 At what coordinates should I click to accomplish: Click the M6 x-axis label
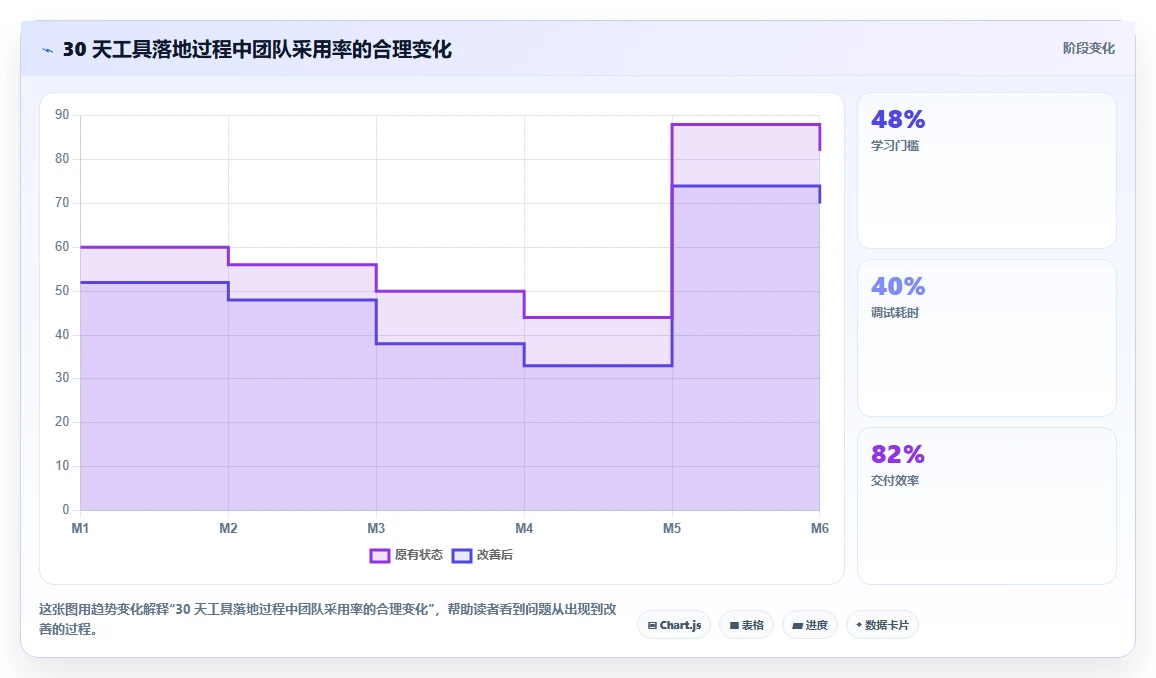820,528
